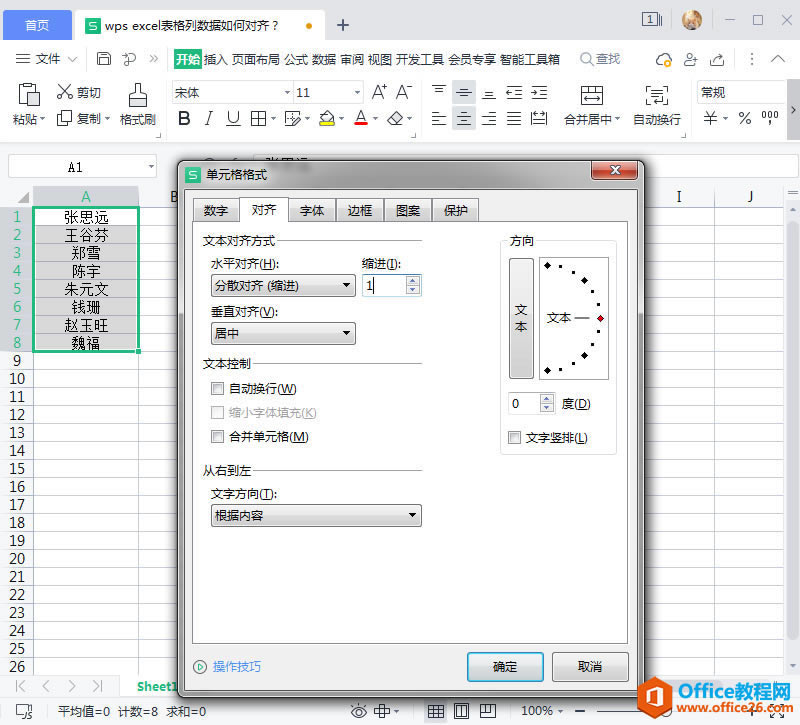Viewport: 800px width, 725px height.
Task: Toggle Italic formatting
Action: tap(208, 118)
